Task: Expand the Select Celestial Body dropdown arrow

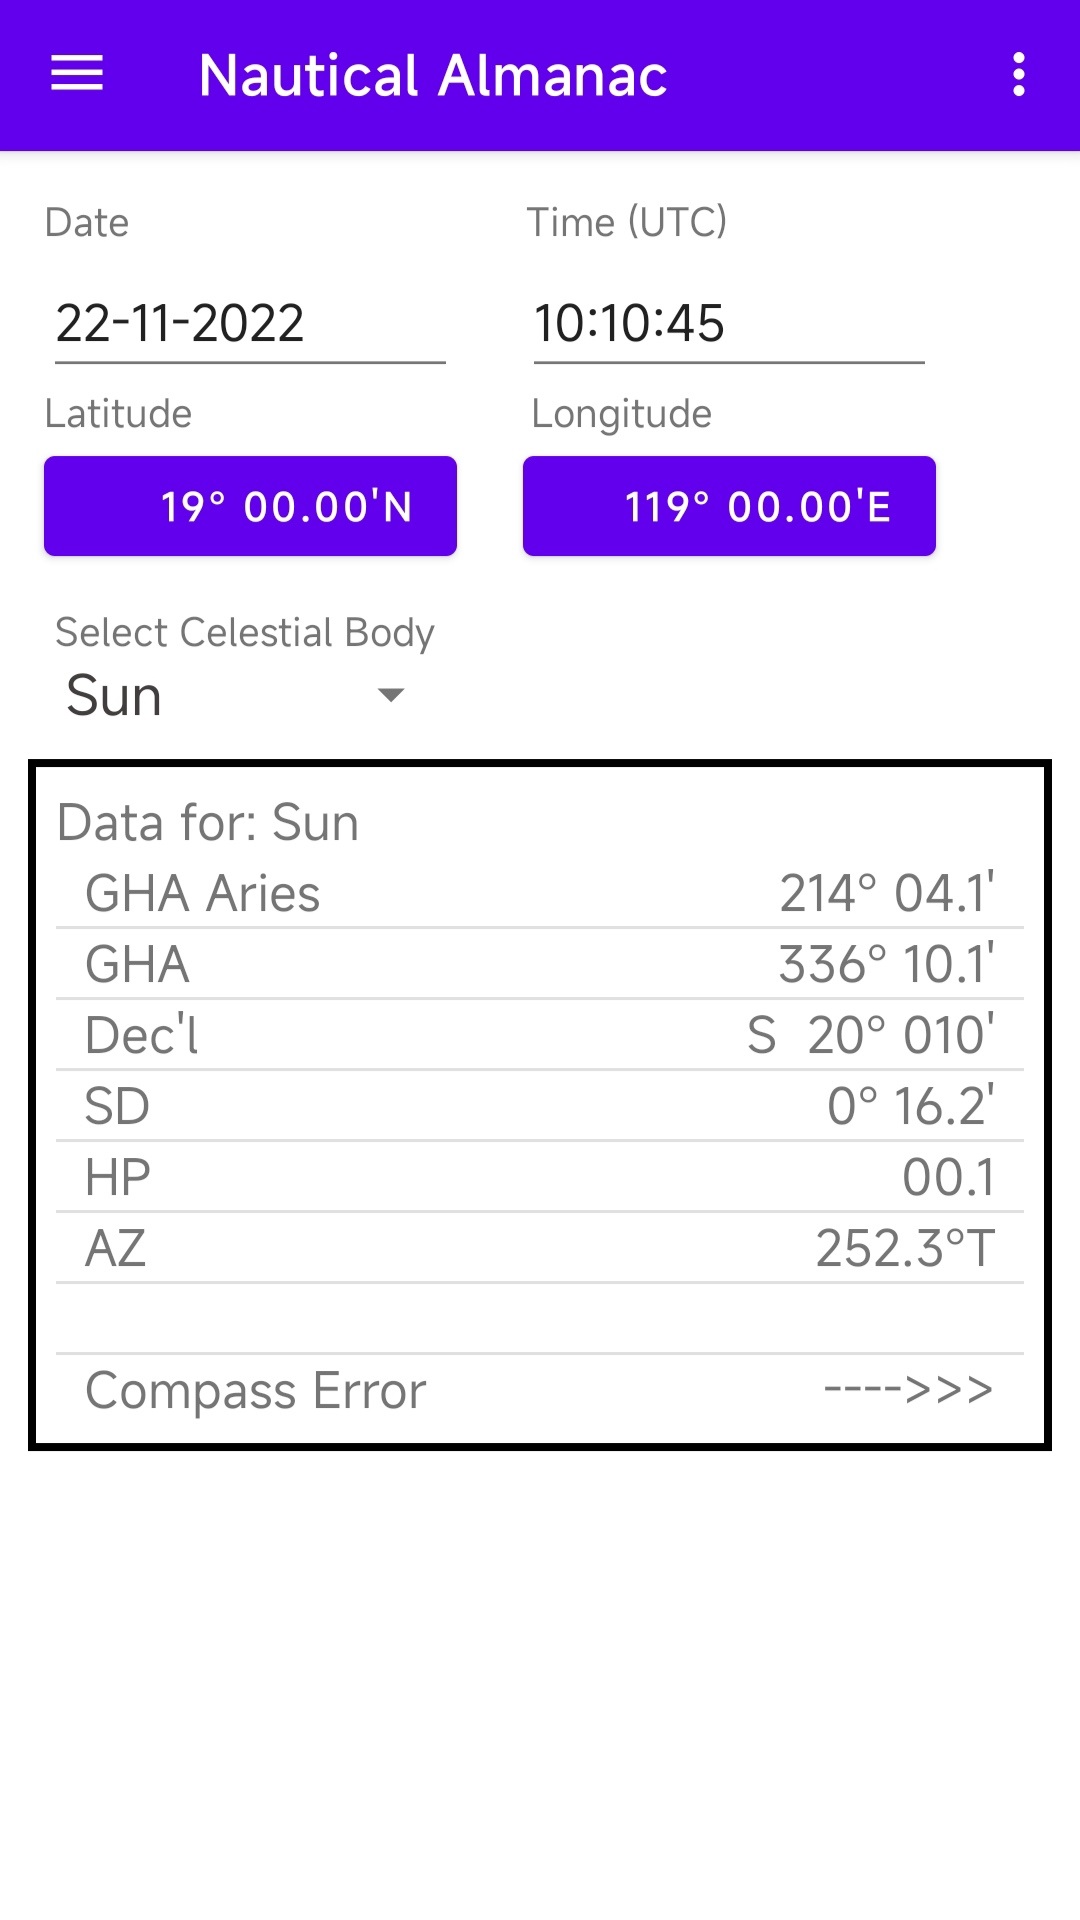Action: (390, 695)
